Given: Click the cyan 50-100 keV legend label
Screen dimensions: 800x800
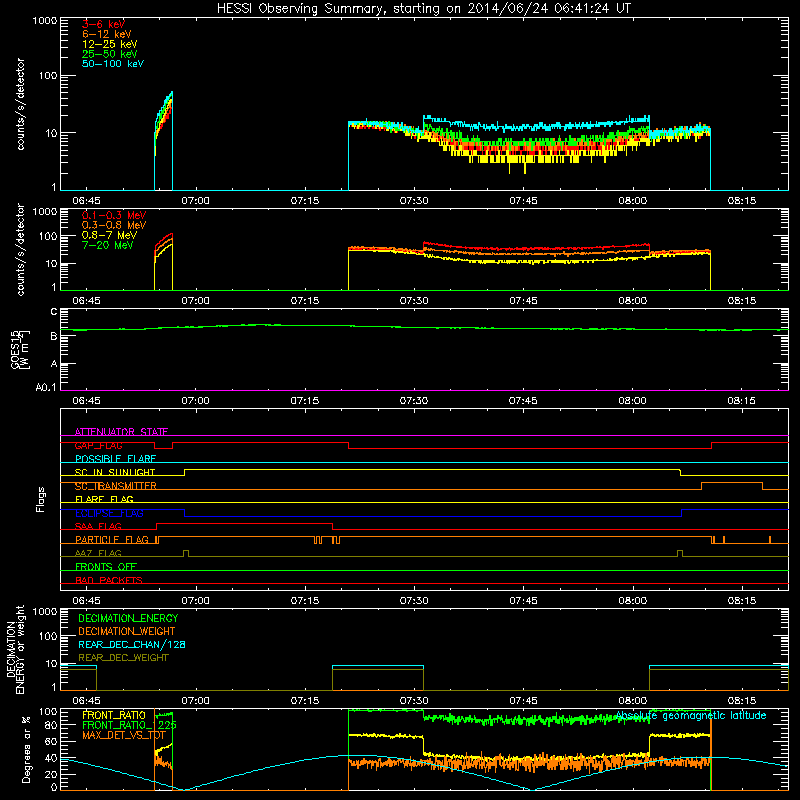Looking at the screenshot, I should pyautogui.click(x=113, y=64).
